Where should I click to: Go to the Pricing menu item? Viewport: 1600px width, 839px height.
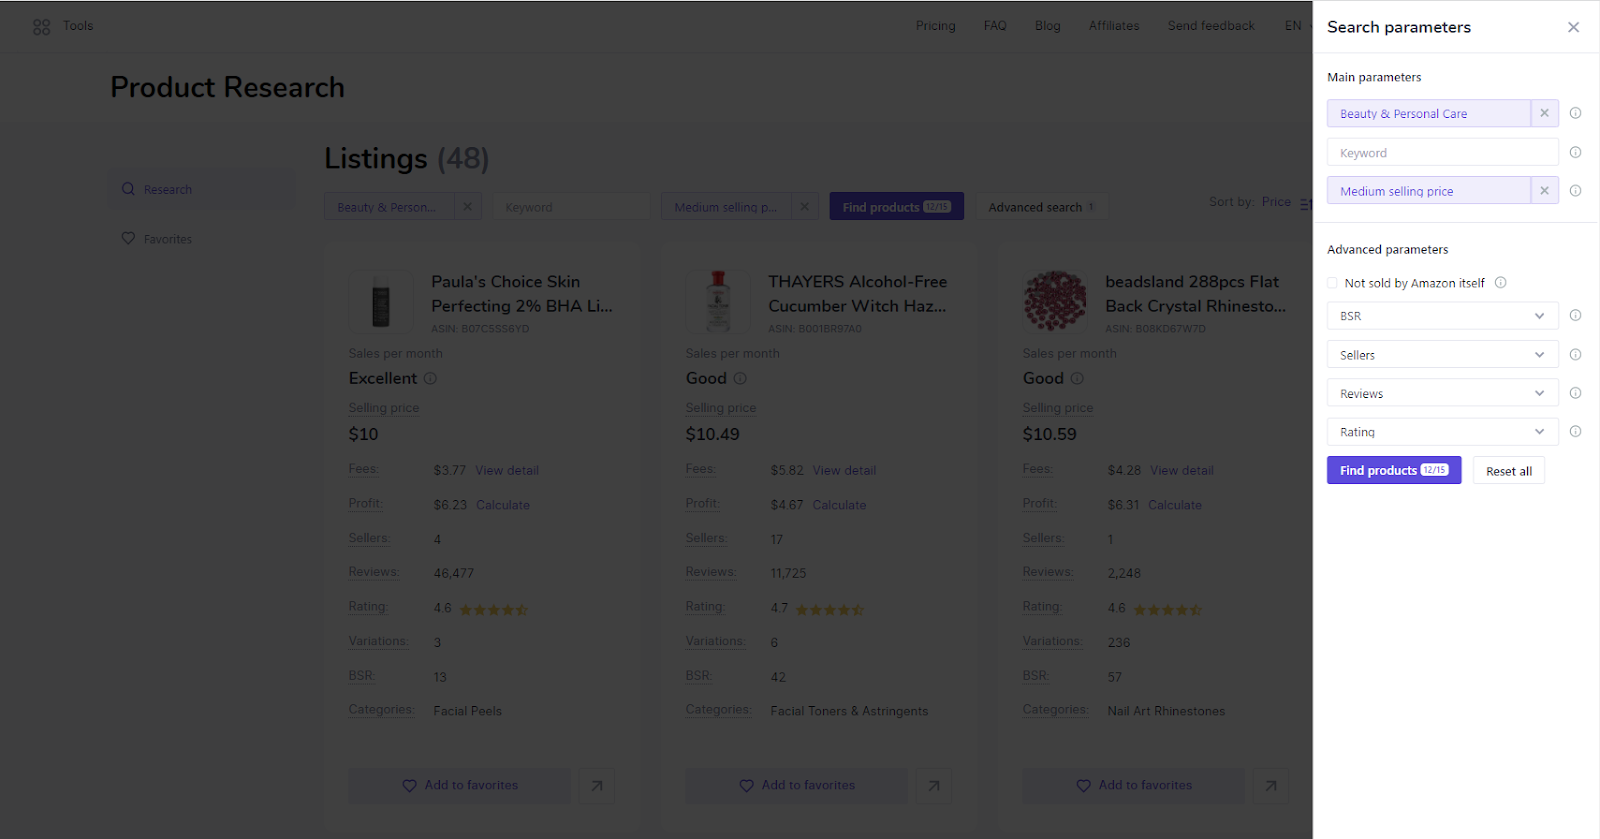935,26
